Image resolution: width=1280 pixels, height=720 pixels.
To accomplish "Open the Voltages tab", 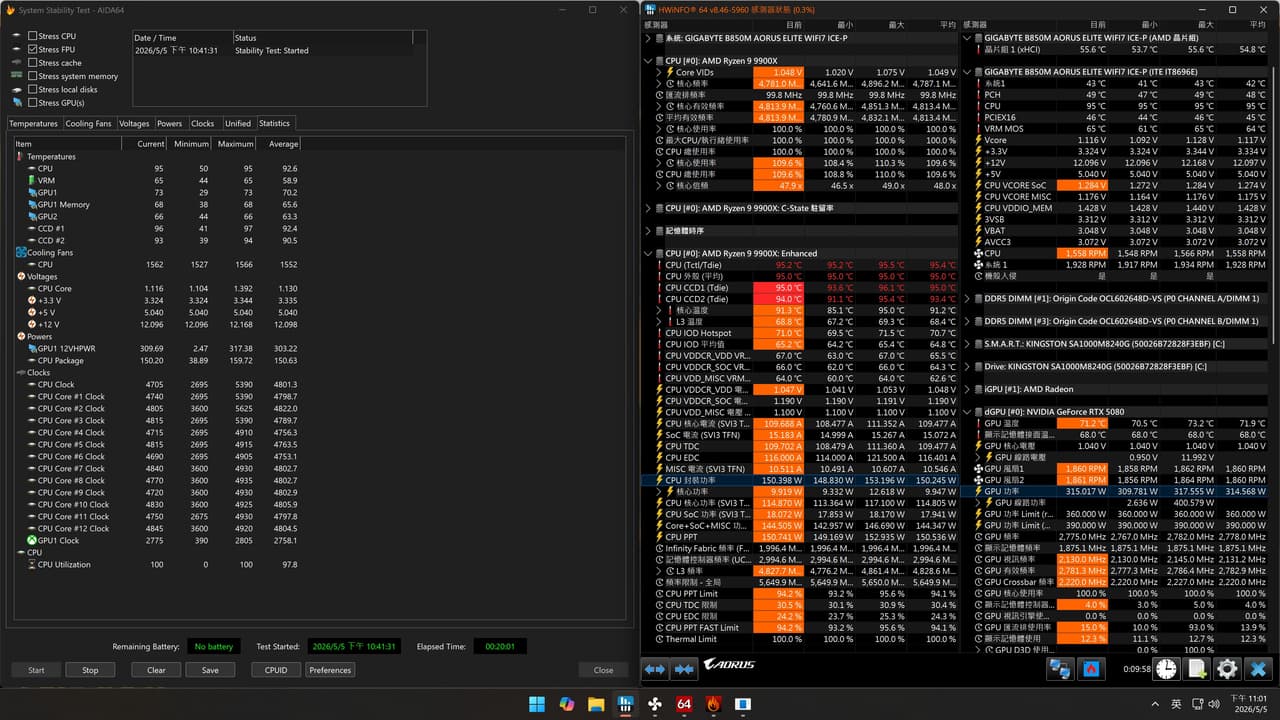I will pos(134,124).
